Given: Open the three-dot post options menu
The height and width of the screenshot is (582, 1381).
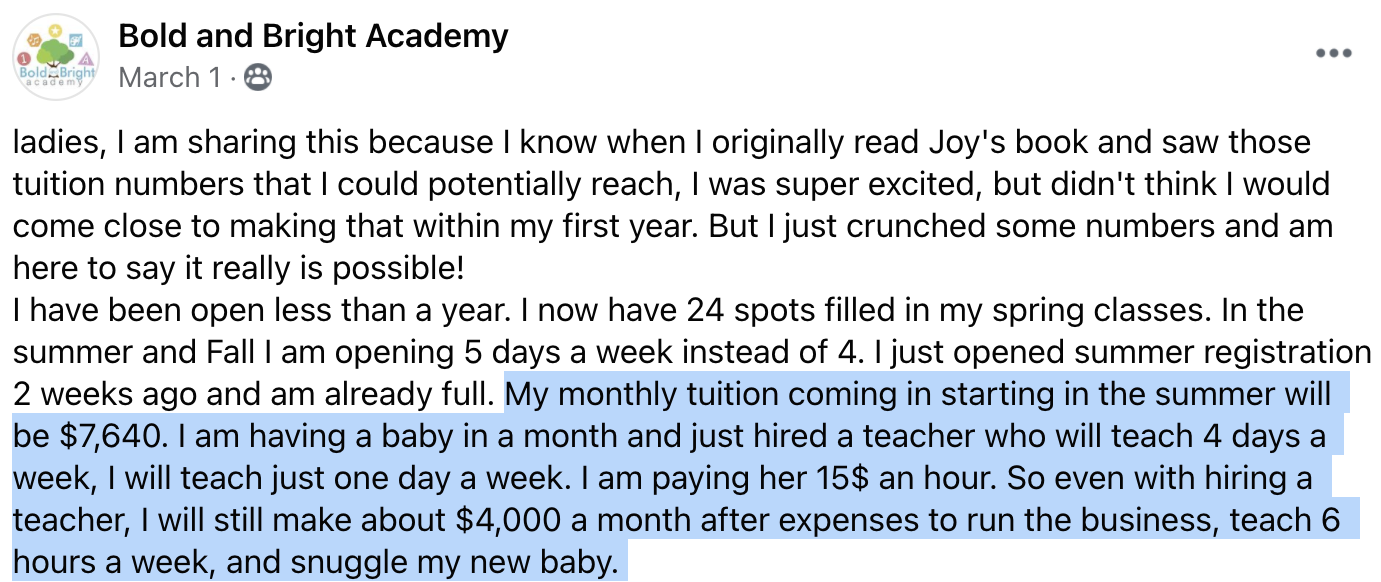Looking at the screenshot, I should pyautogui.click(x=1334, y=54).
